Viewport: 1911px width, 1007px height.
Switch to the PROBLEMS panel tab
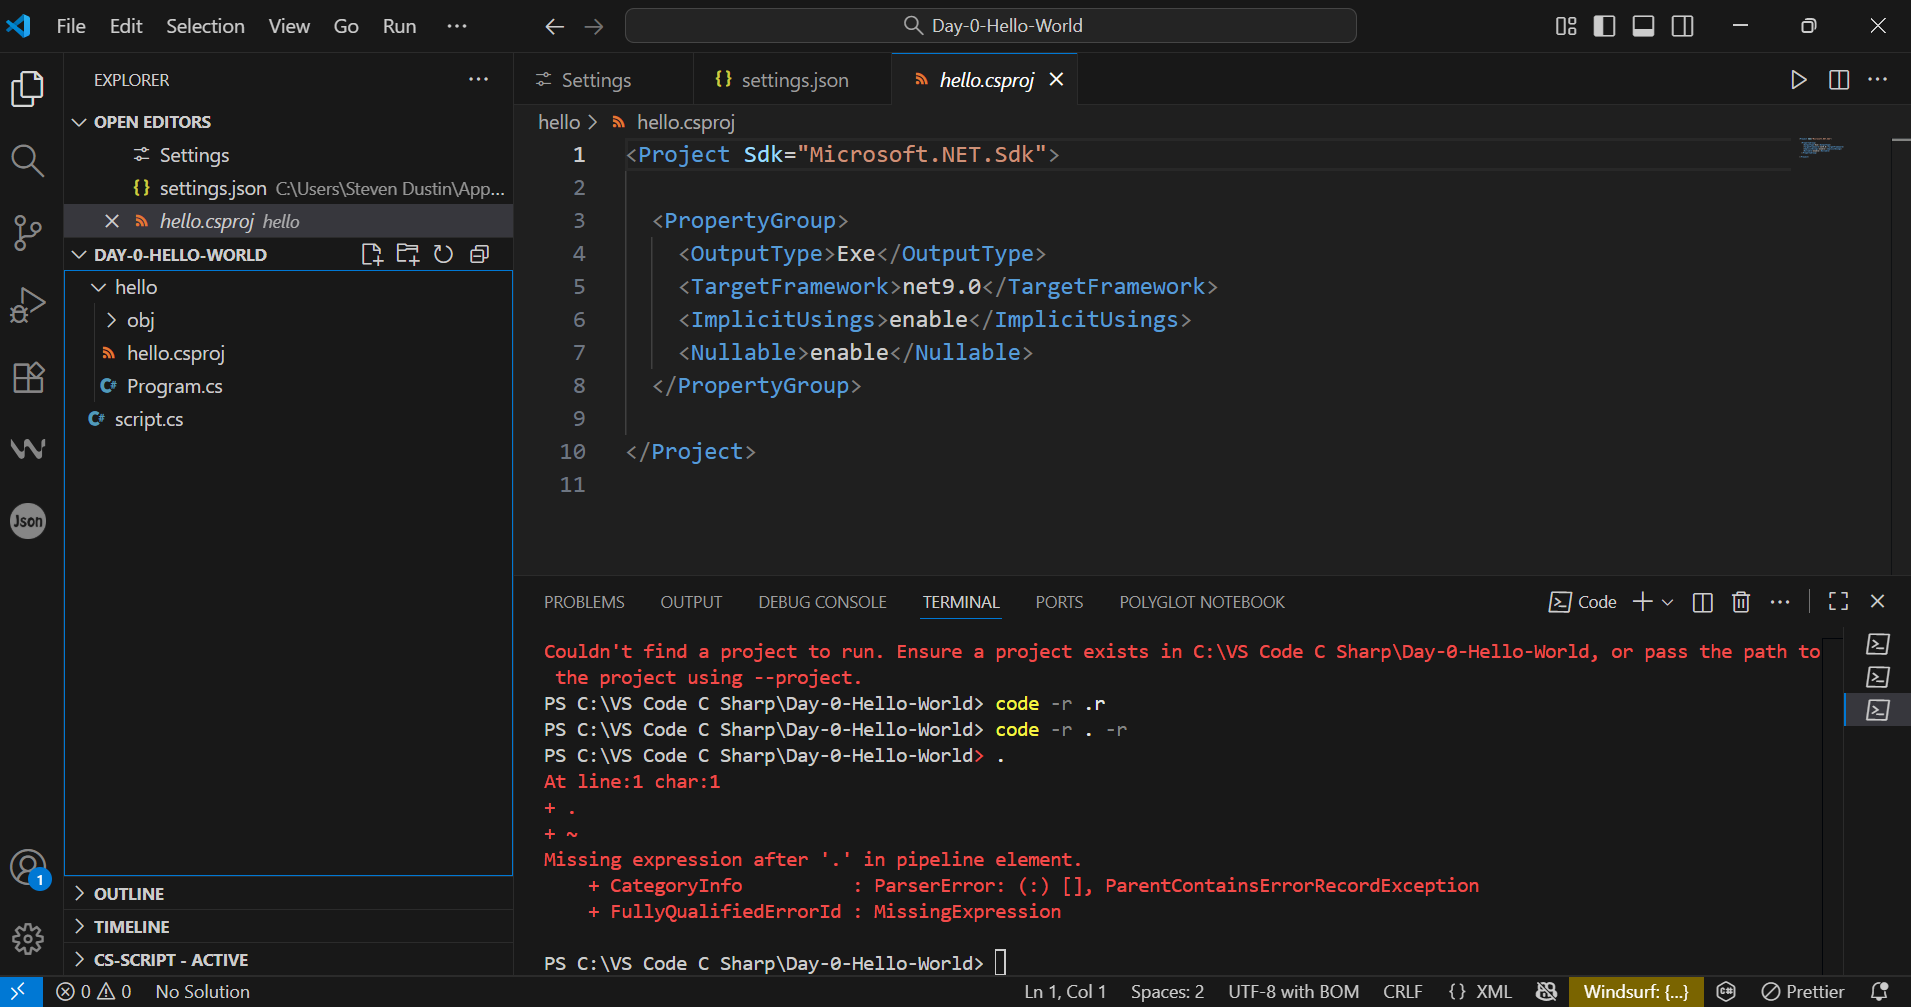coord(584,602)
